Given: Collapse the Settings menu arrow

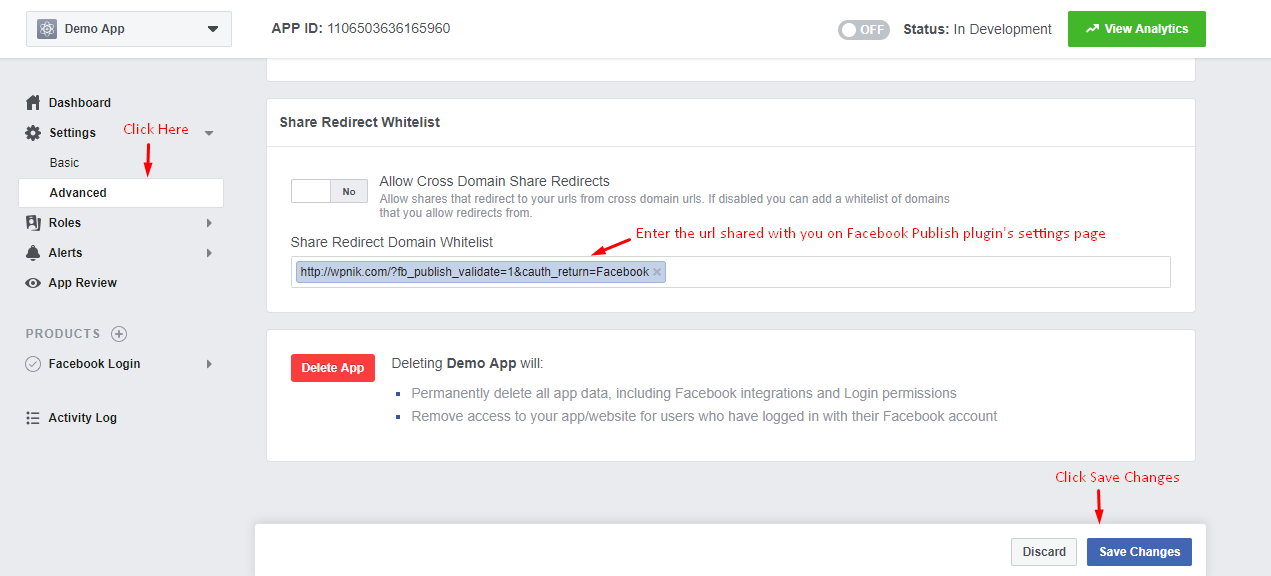Looking at the screenshot, I should click(209, 133).
